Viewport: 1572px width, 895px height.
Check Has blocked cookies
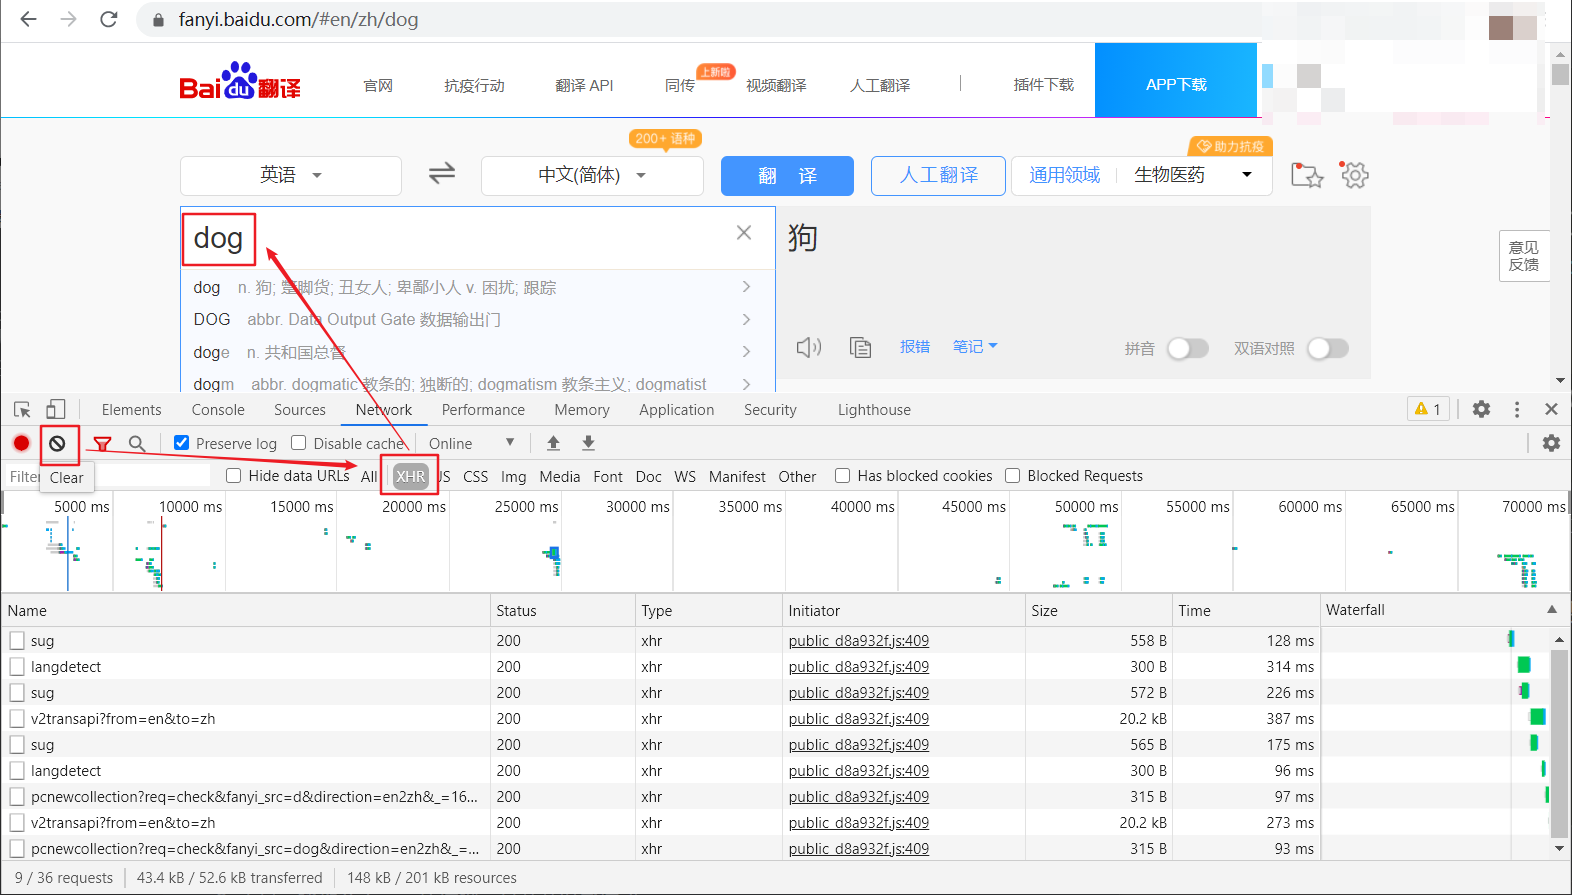(x=842, y=475)
